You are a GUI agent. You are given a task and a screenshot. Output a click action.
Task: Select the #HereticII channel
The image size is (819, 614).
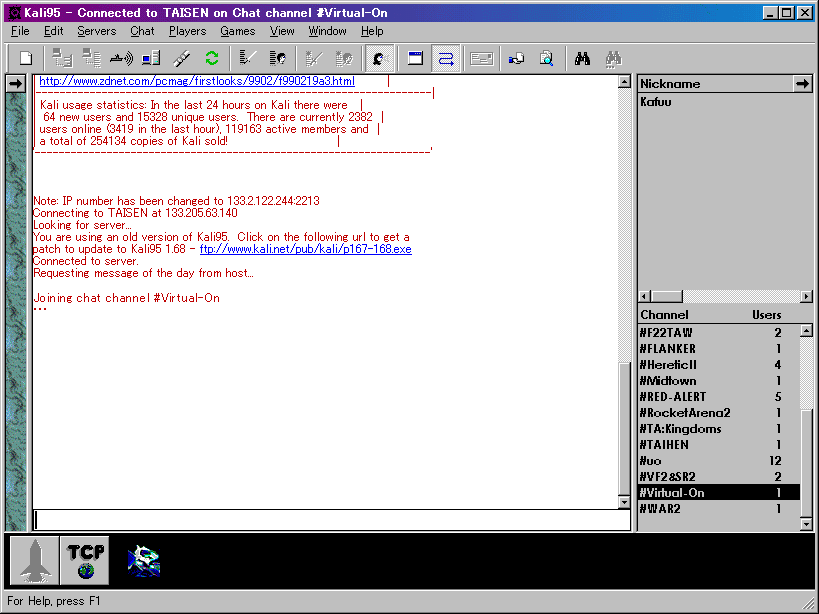(x=719, y=365)
